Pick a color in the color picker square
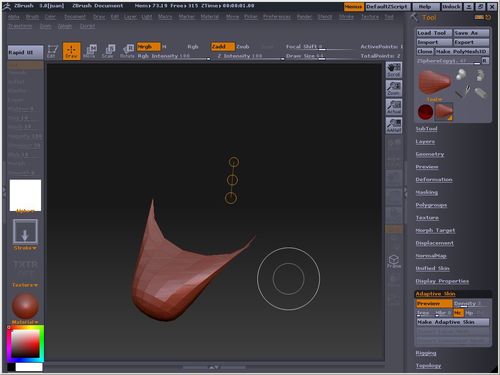 (x=25, y=343)
